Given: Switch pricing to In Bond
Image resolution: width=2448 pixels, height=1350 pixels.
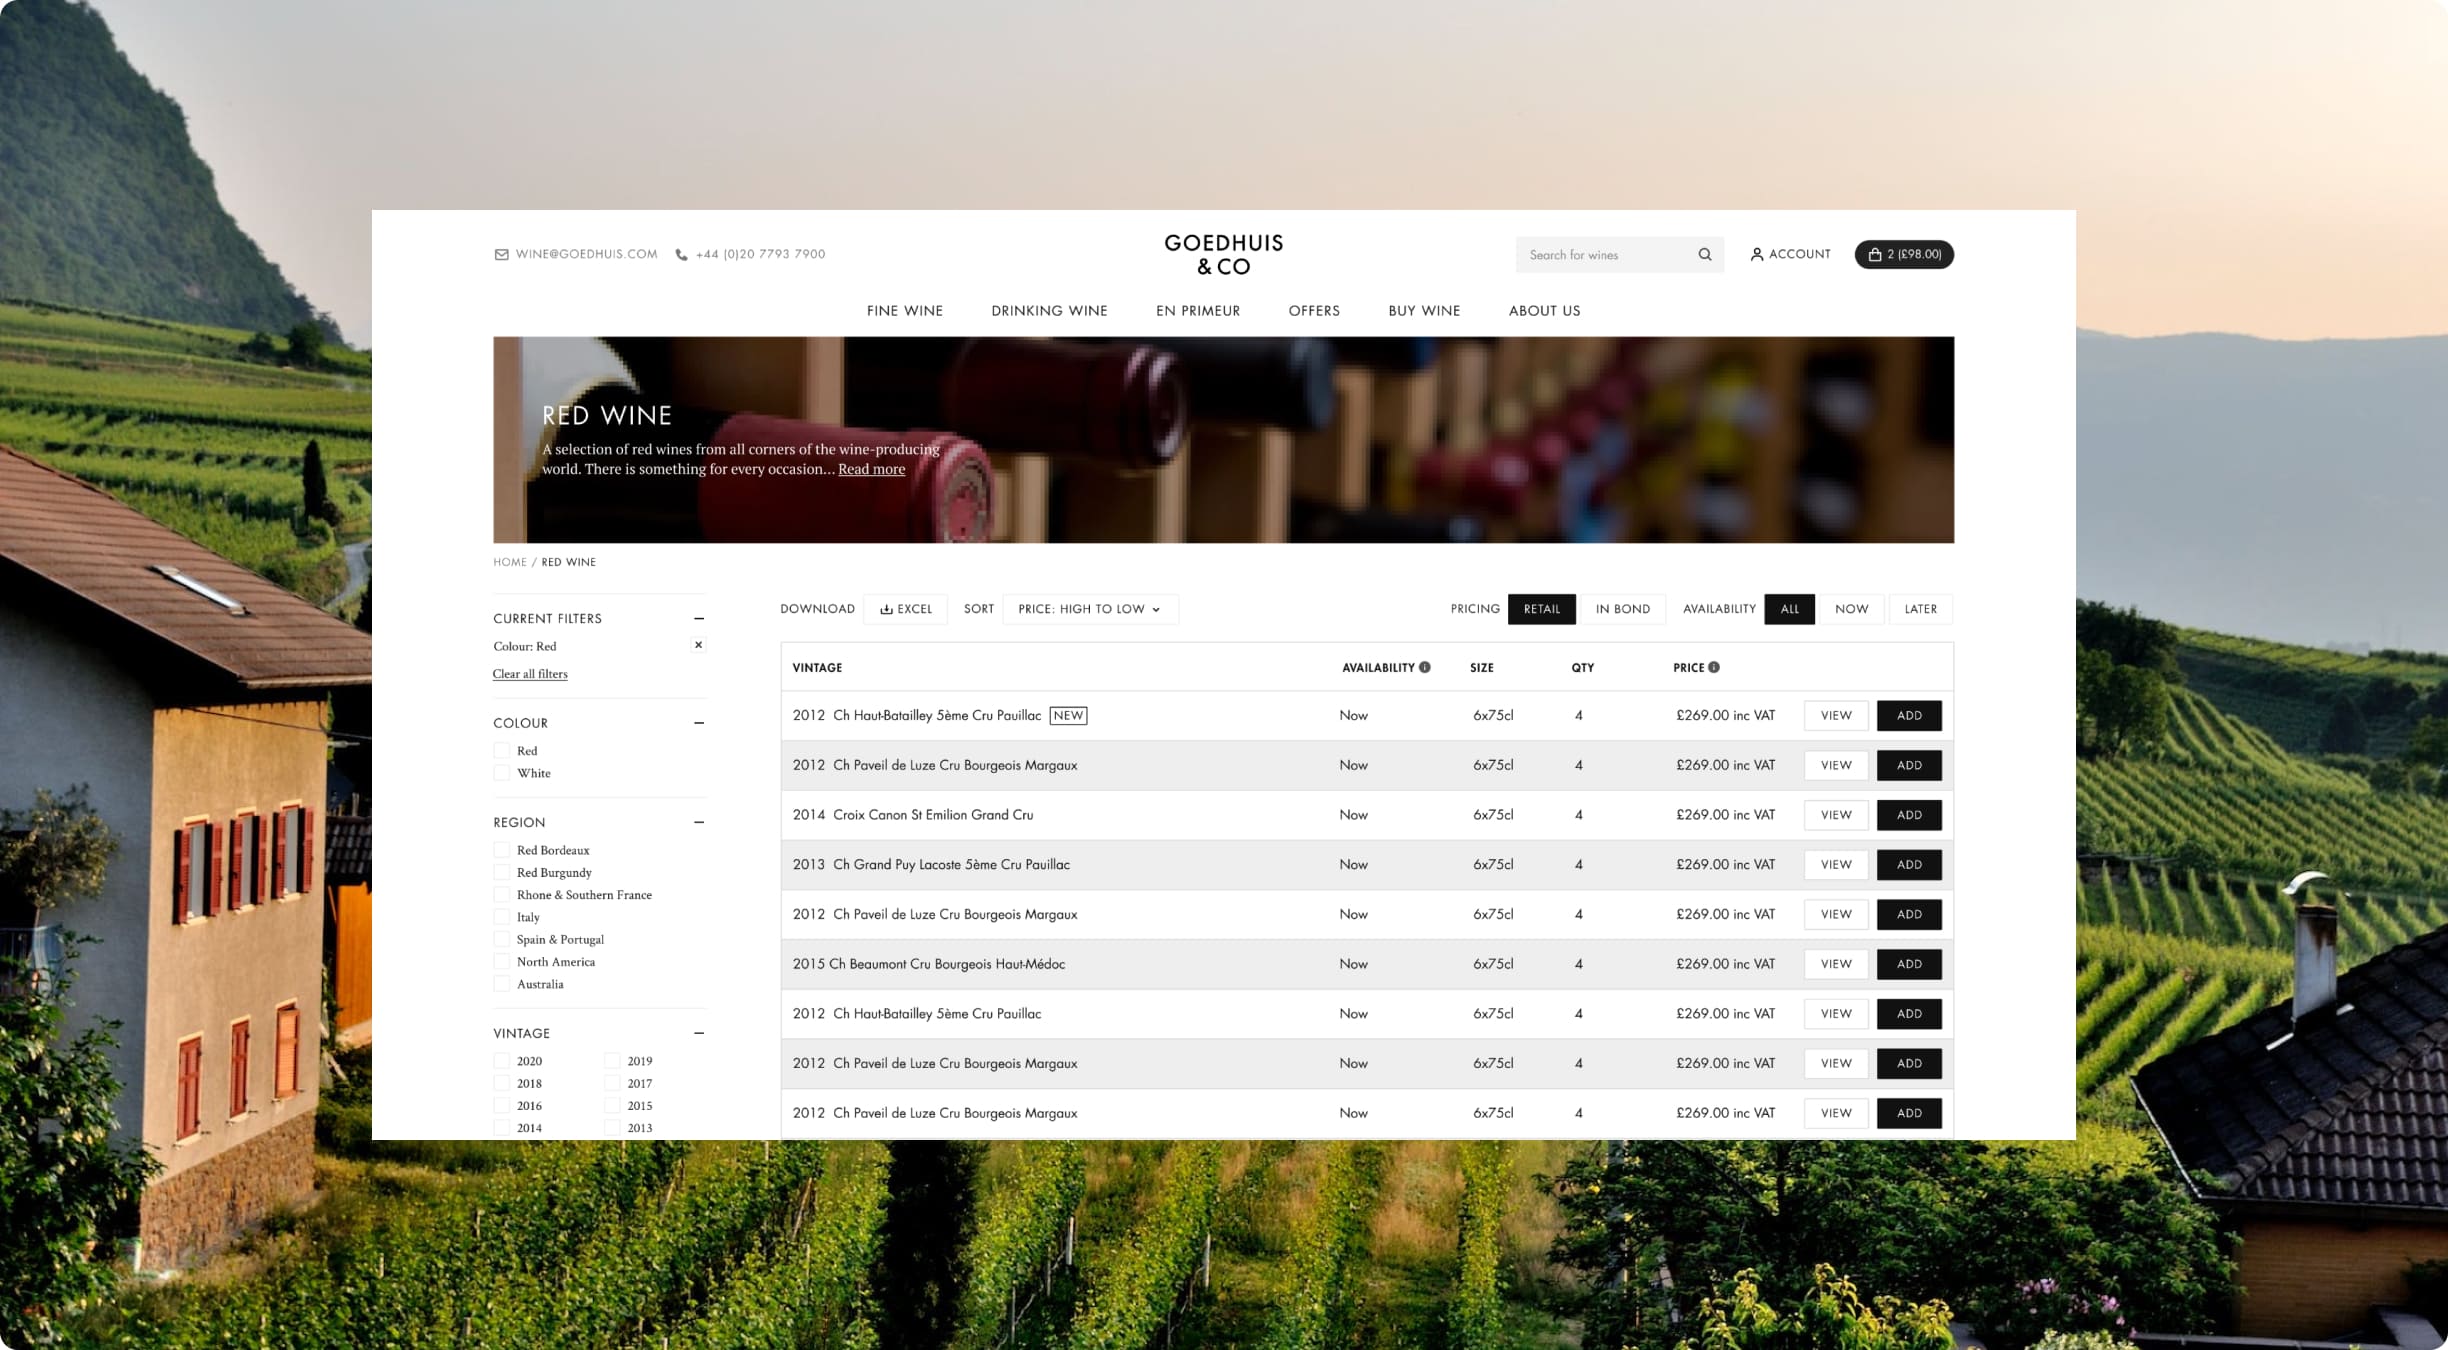Looking at the screenshot, I should tap(1622, 609).
